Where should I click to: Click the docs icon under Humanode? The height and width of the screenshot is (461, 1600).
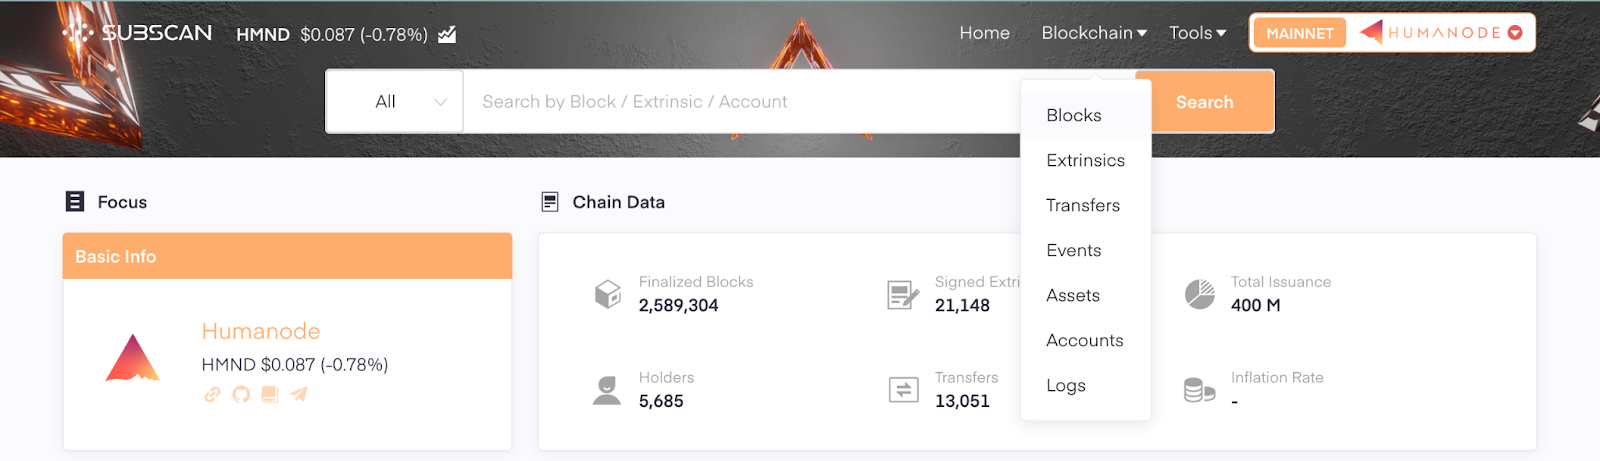[x=270, y=394]
